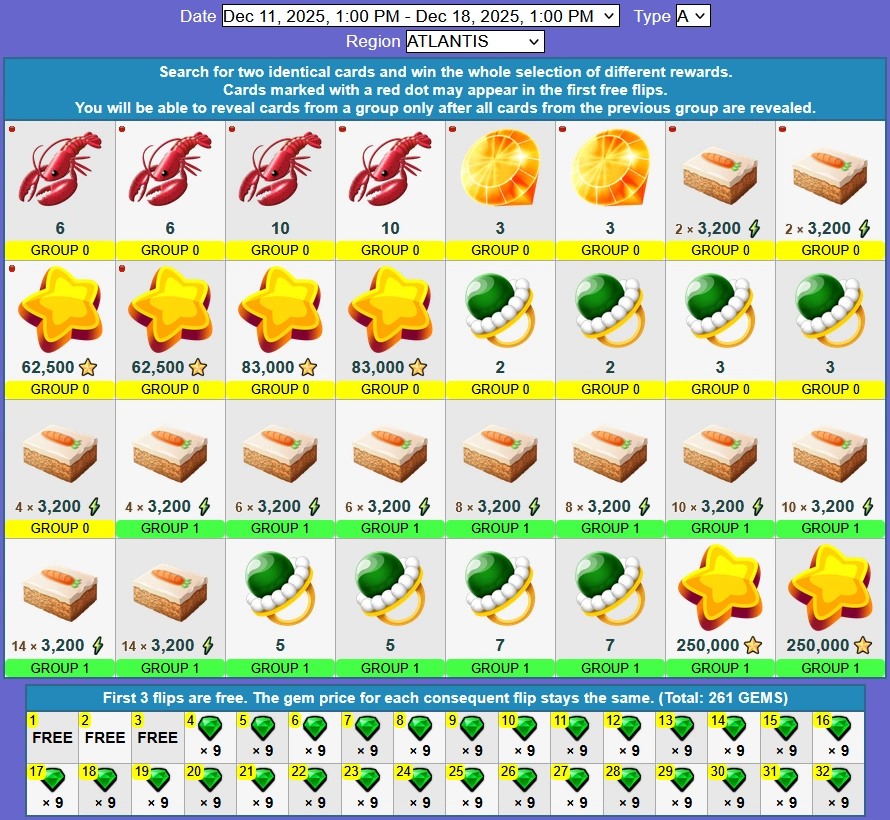Click the 'Search for two identical cards' instruction
890x820 pixels.
point(446,72)
